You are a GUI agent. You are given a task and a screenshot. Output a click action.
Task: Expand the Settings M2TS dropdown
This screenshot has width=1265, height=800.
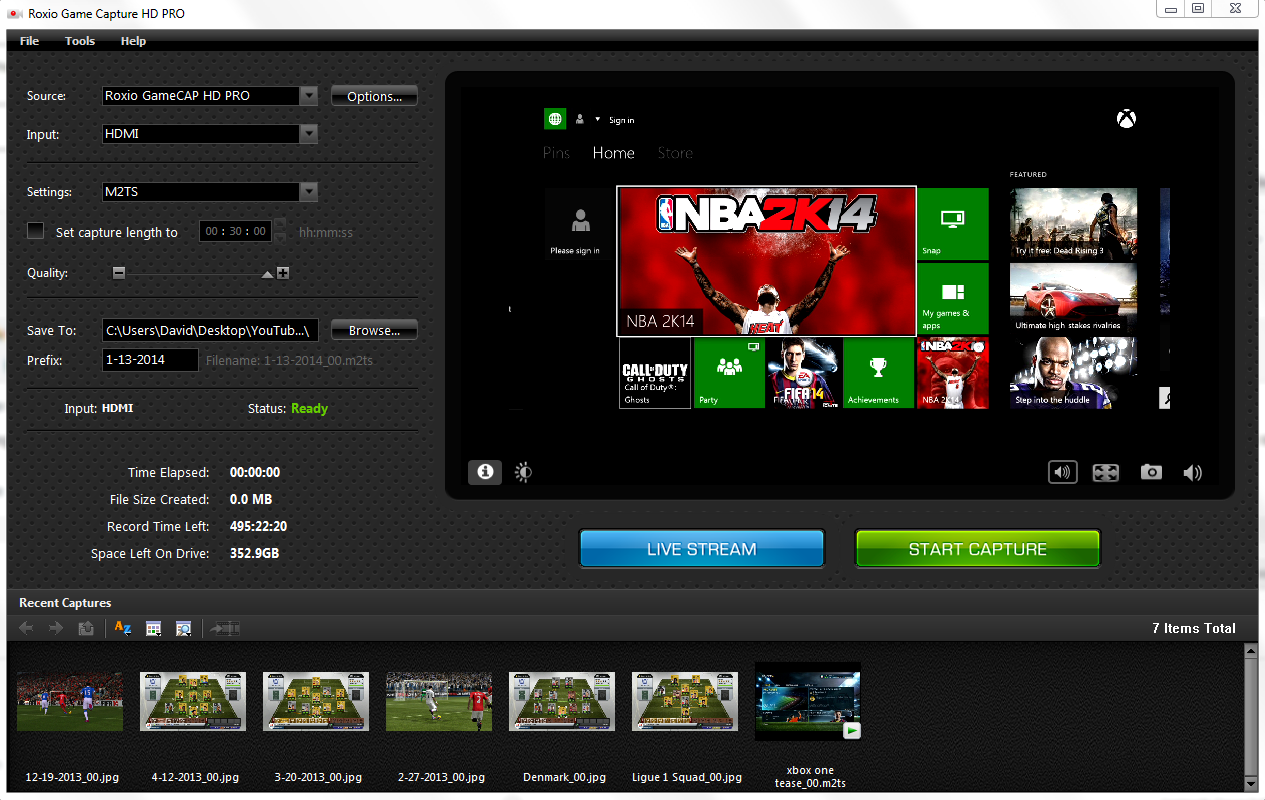[x=309, y=192]
